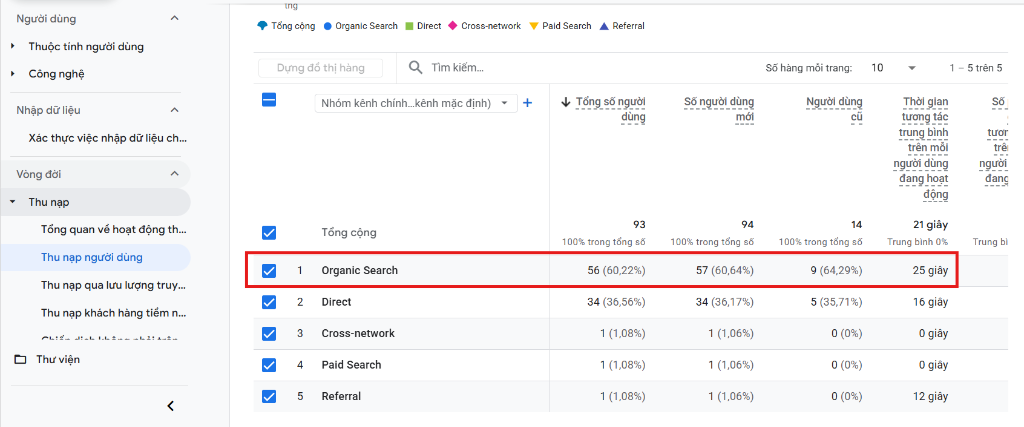The height and width of the screenshot is (427, 1024).
Task: Expand Thuộc tính người dùng tree item
Action: 13,46
